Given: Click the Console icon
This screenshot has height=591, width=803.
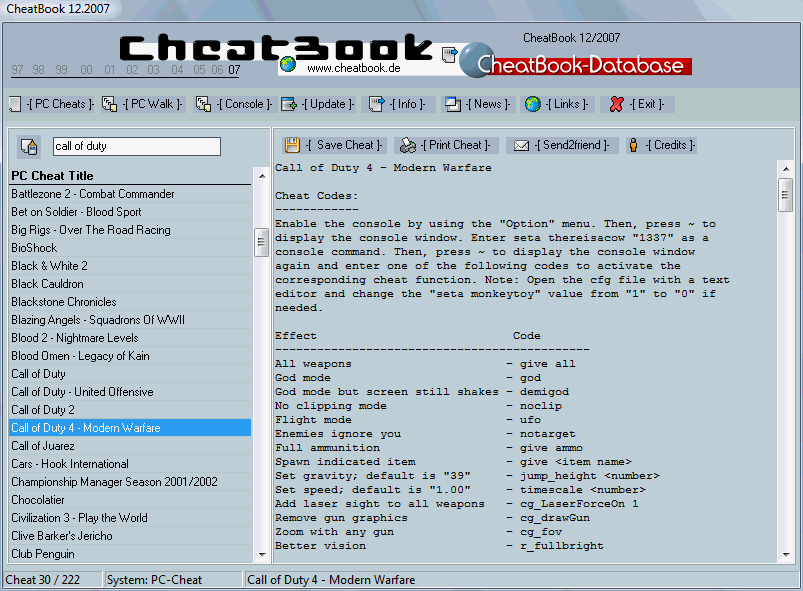Looking at the screenshot, I should (203, 104).
